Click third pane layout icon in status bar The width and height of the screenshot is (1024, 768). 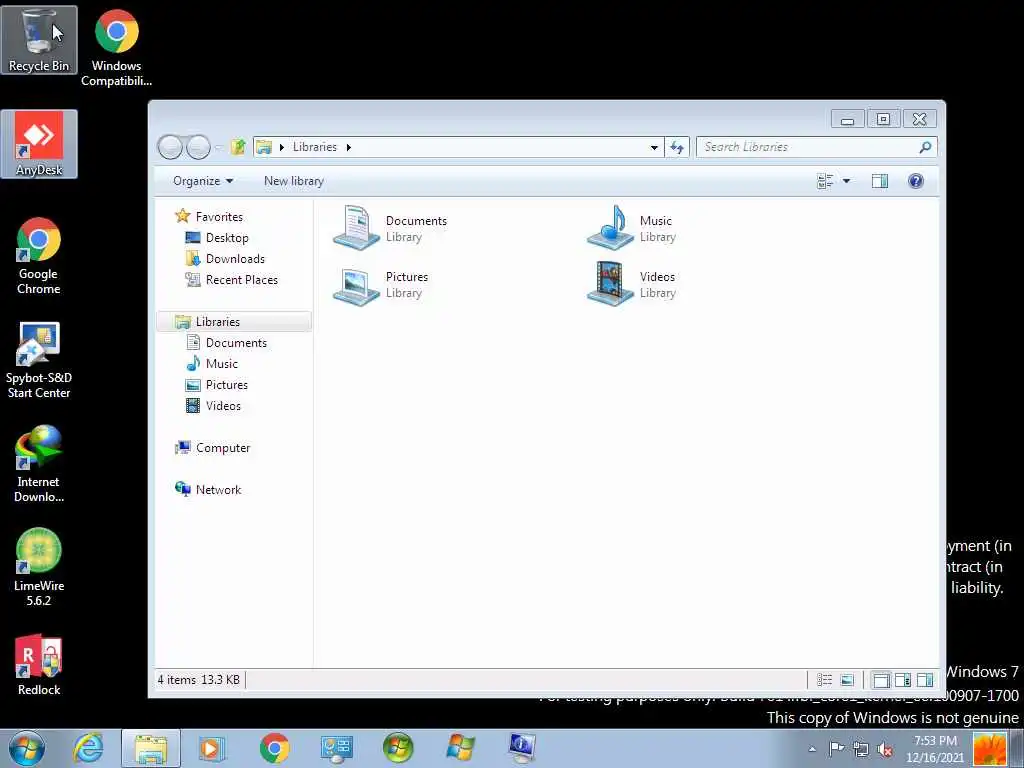coord(925,680)
